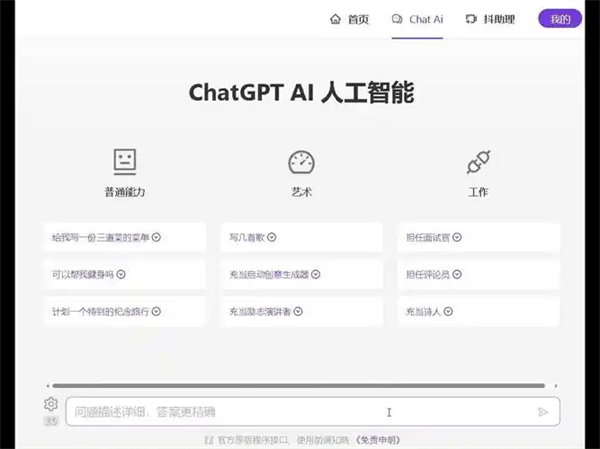Expand arrow next to 计划一个特别的纪念旅行
The width and height of the screenshot is (600, 449).
156,312
